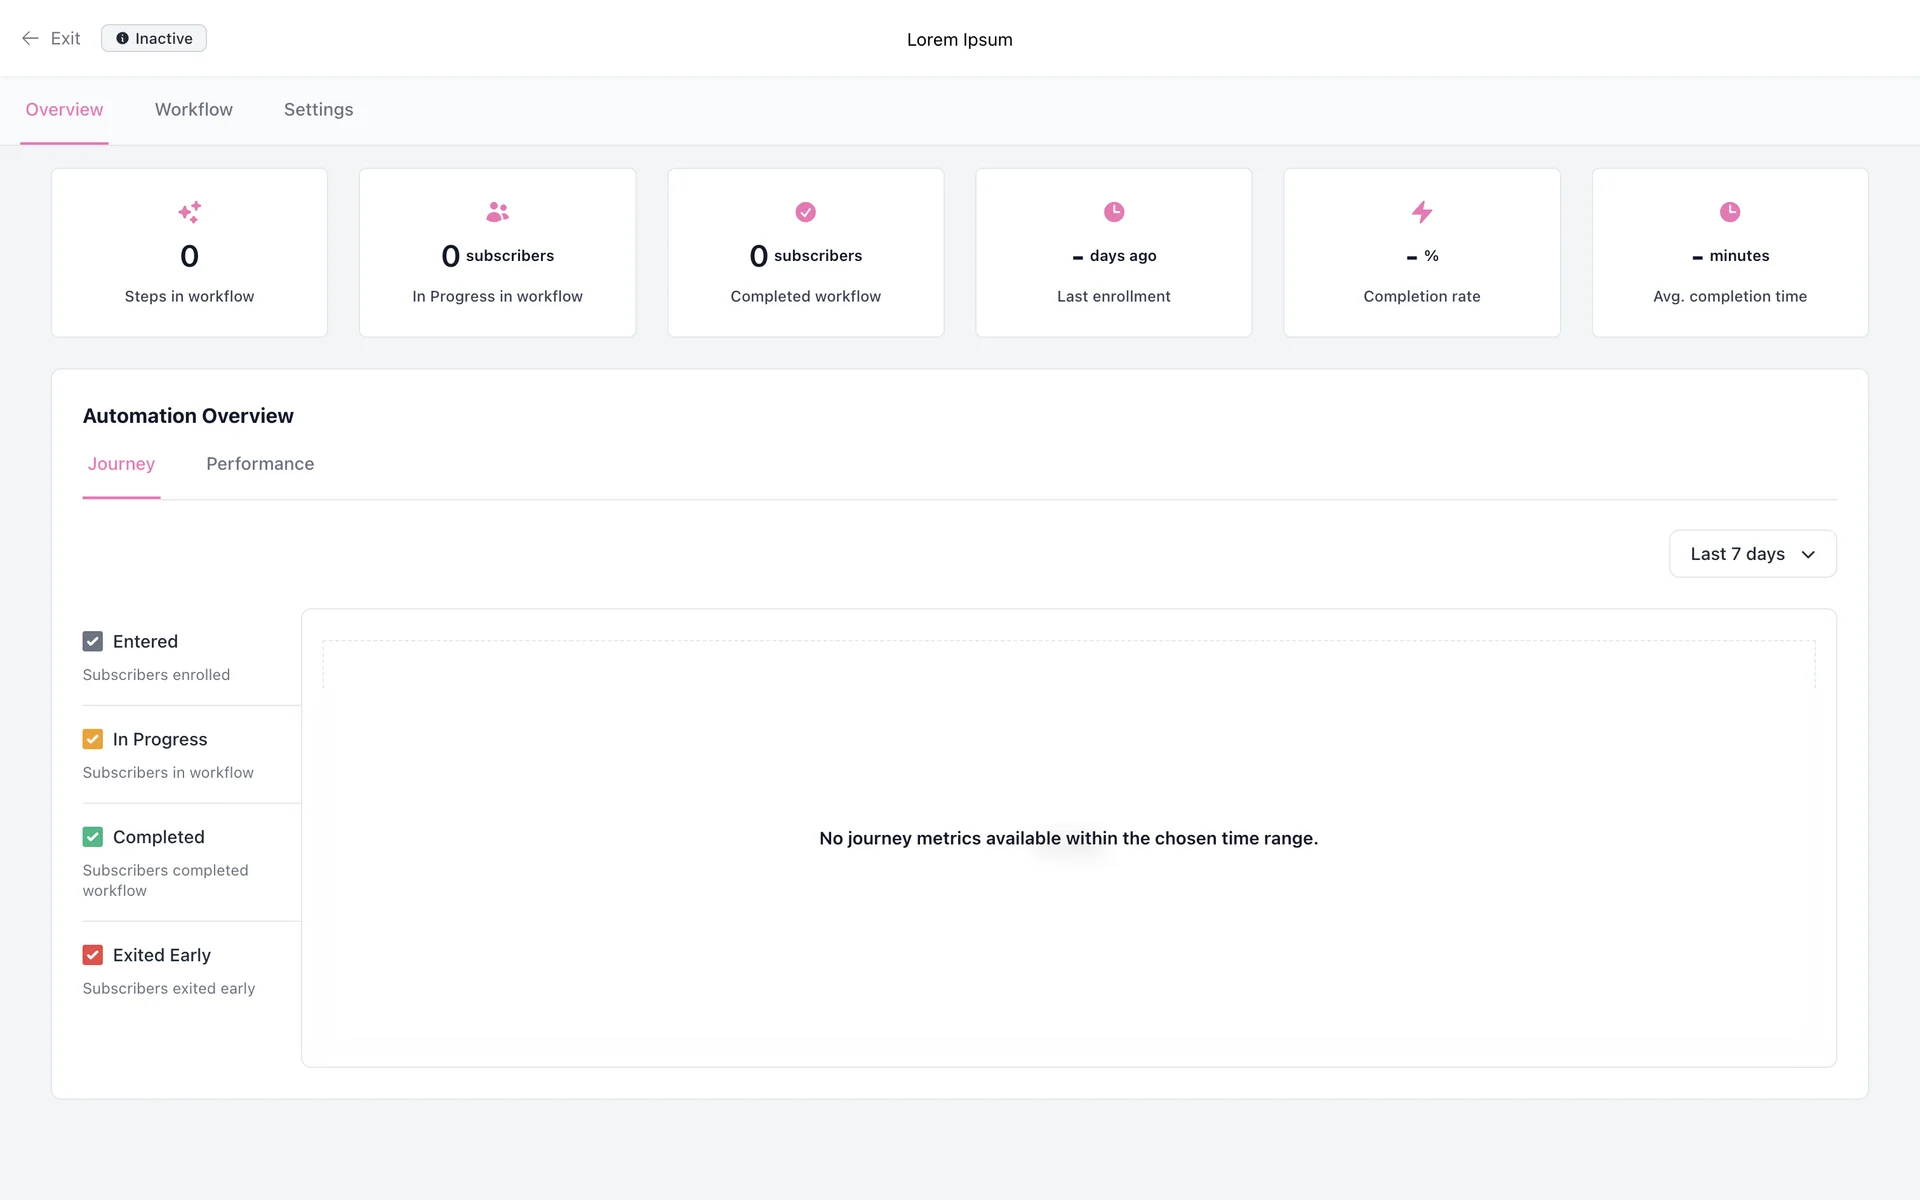Disable the Completed checkbox
The image size is (1920, 1200).
pos(93,837)
